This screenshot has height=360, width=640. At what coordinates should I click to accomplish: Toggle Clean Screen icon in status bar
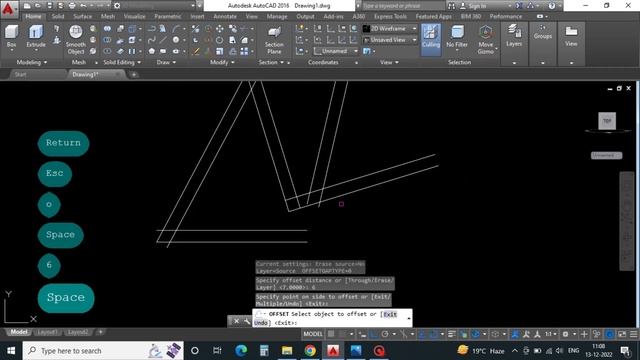[622, 334]
